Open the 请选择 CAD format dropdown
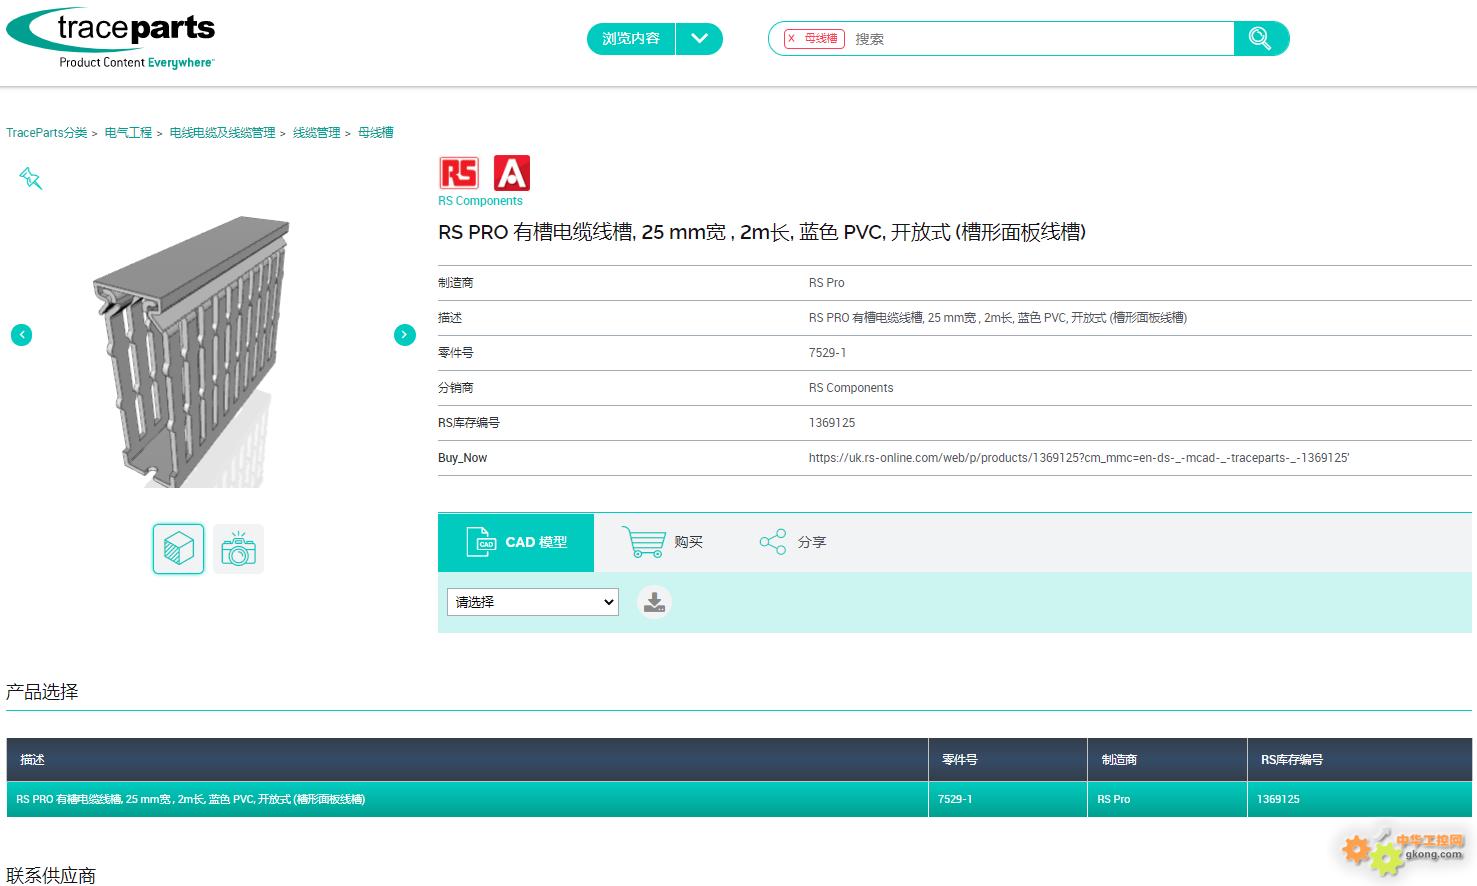This screenshot has height=886, width=1477. pyautogui.click(x=532, y=602)
